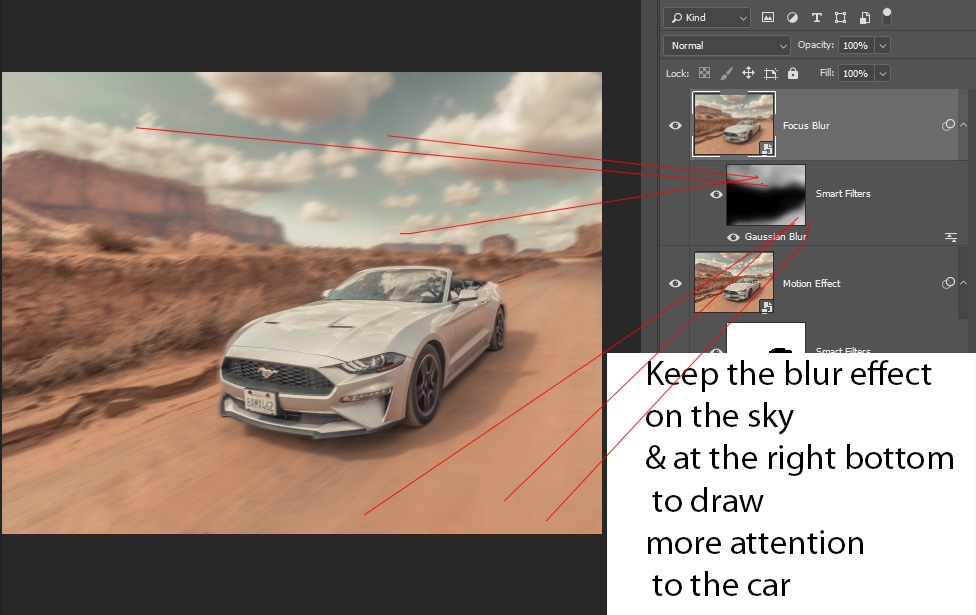Lock transparent pixels icon
This screenshot has width=976, height=615.
tap(704, 74)
